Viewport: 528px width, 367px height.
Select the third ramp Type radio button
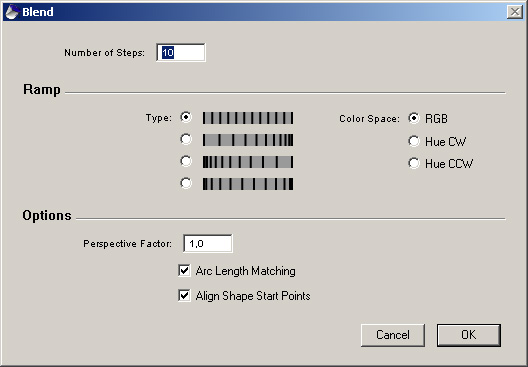click(x=186, y=161)
